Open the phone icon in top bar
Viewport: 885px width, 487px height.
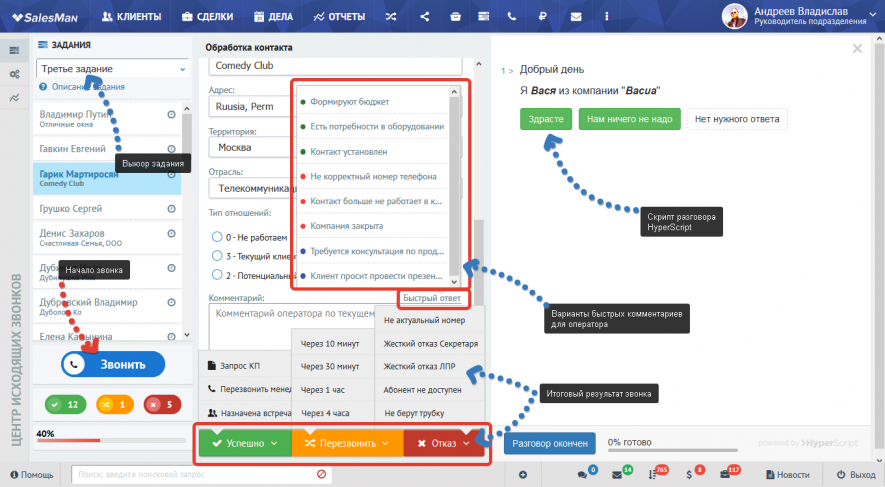[x=513, y=16]
